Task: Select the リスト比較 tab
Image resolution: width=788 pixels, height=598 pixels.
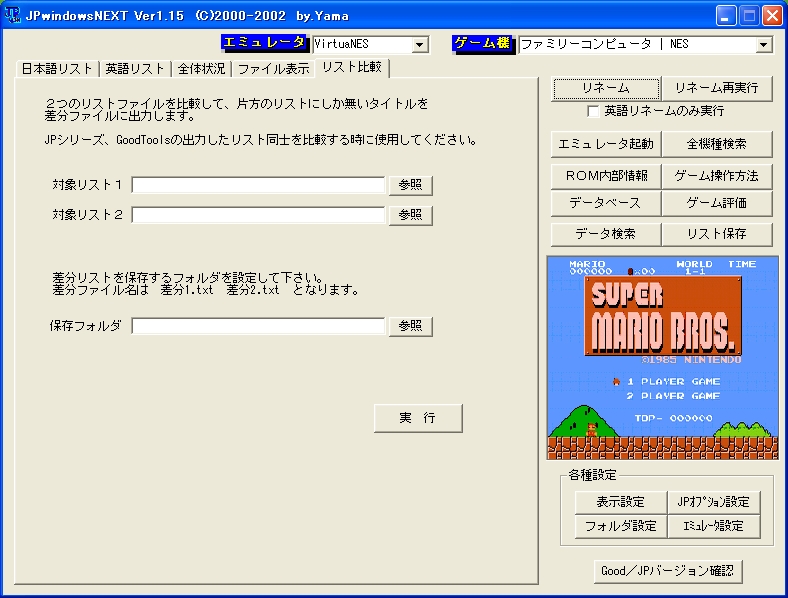Action: point(352,67)
